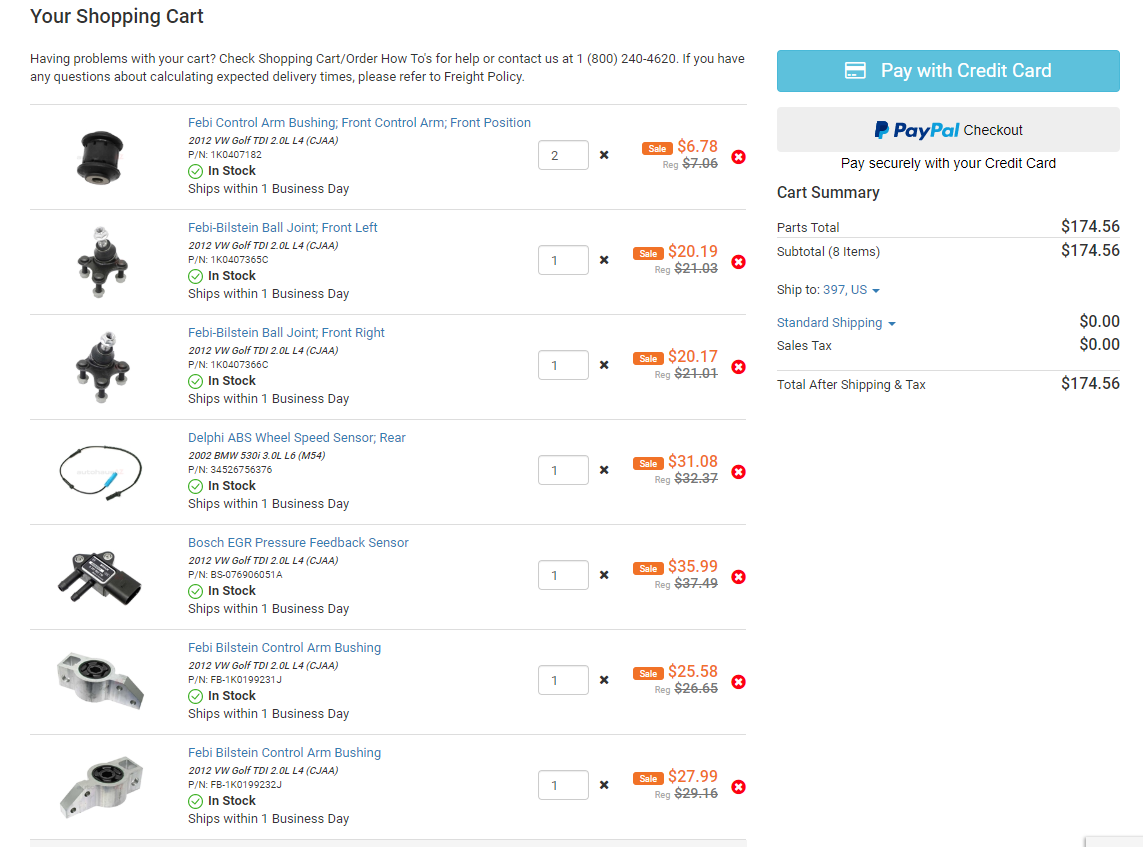Click In Stock checkmark for P/N 1K0407366C
This screenshot has width=1143, height=847.
click(x=195, y=381)
